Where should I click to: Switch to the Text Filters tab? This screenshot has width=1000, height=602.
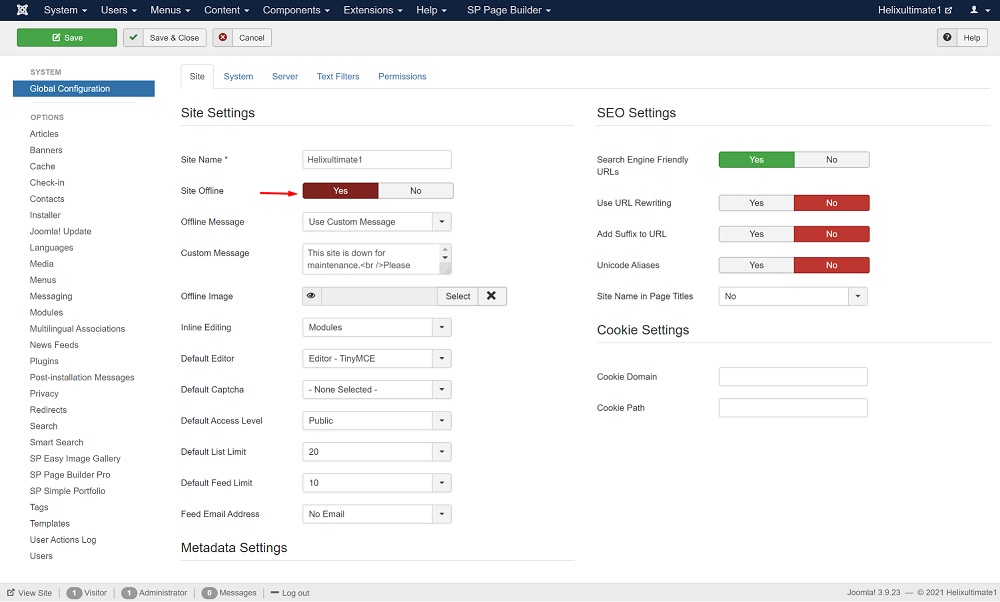[338, 76]
